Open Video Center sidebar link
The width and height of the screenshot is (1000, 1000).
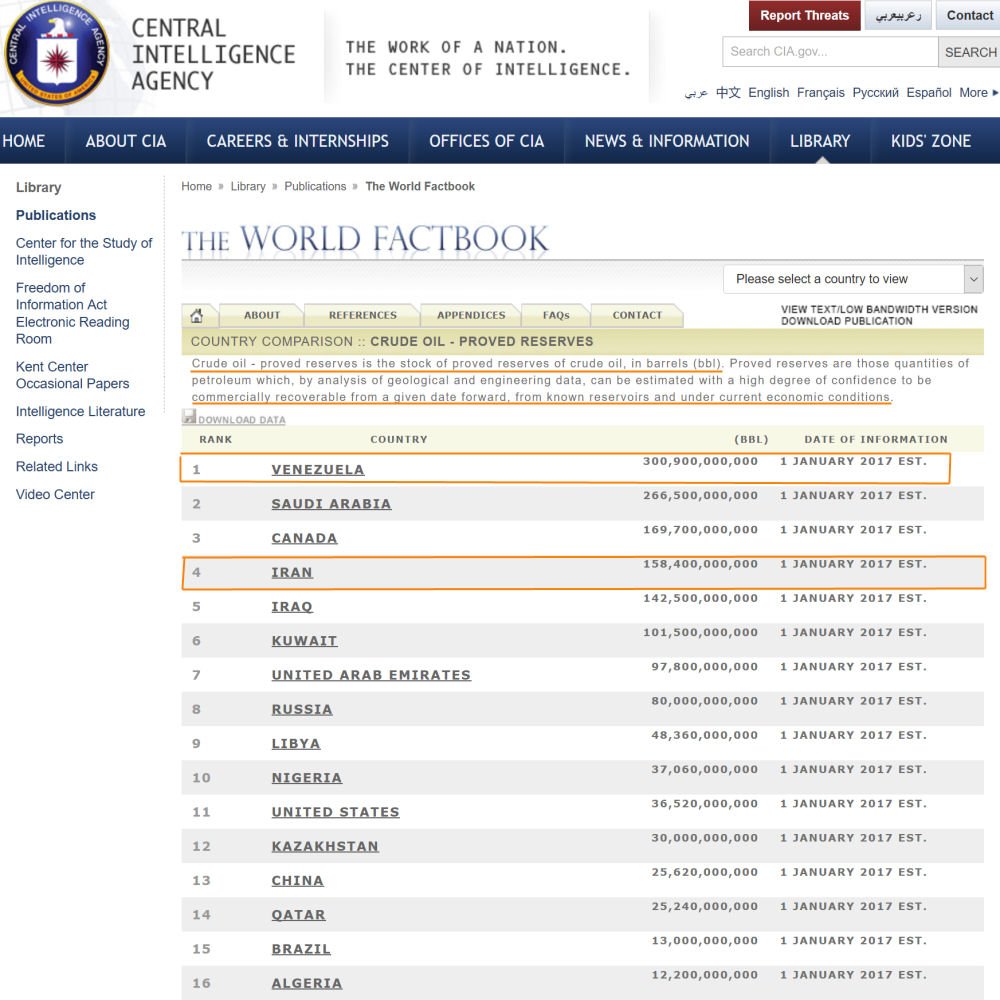coord(55,494)
